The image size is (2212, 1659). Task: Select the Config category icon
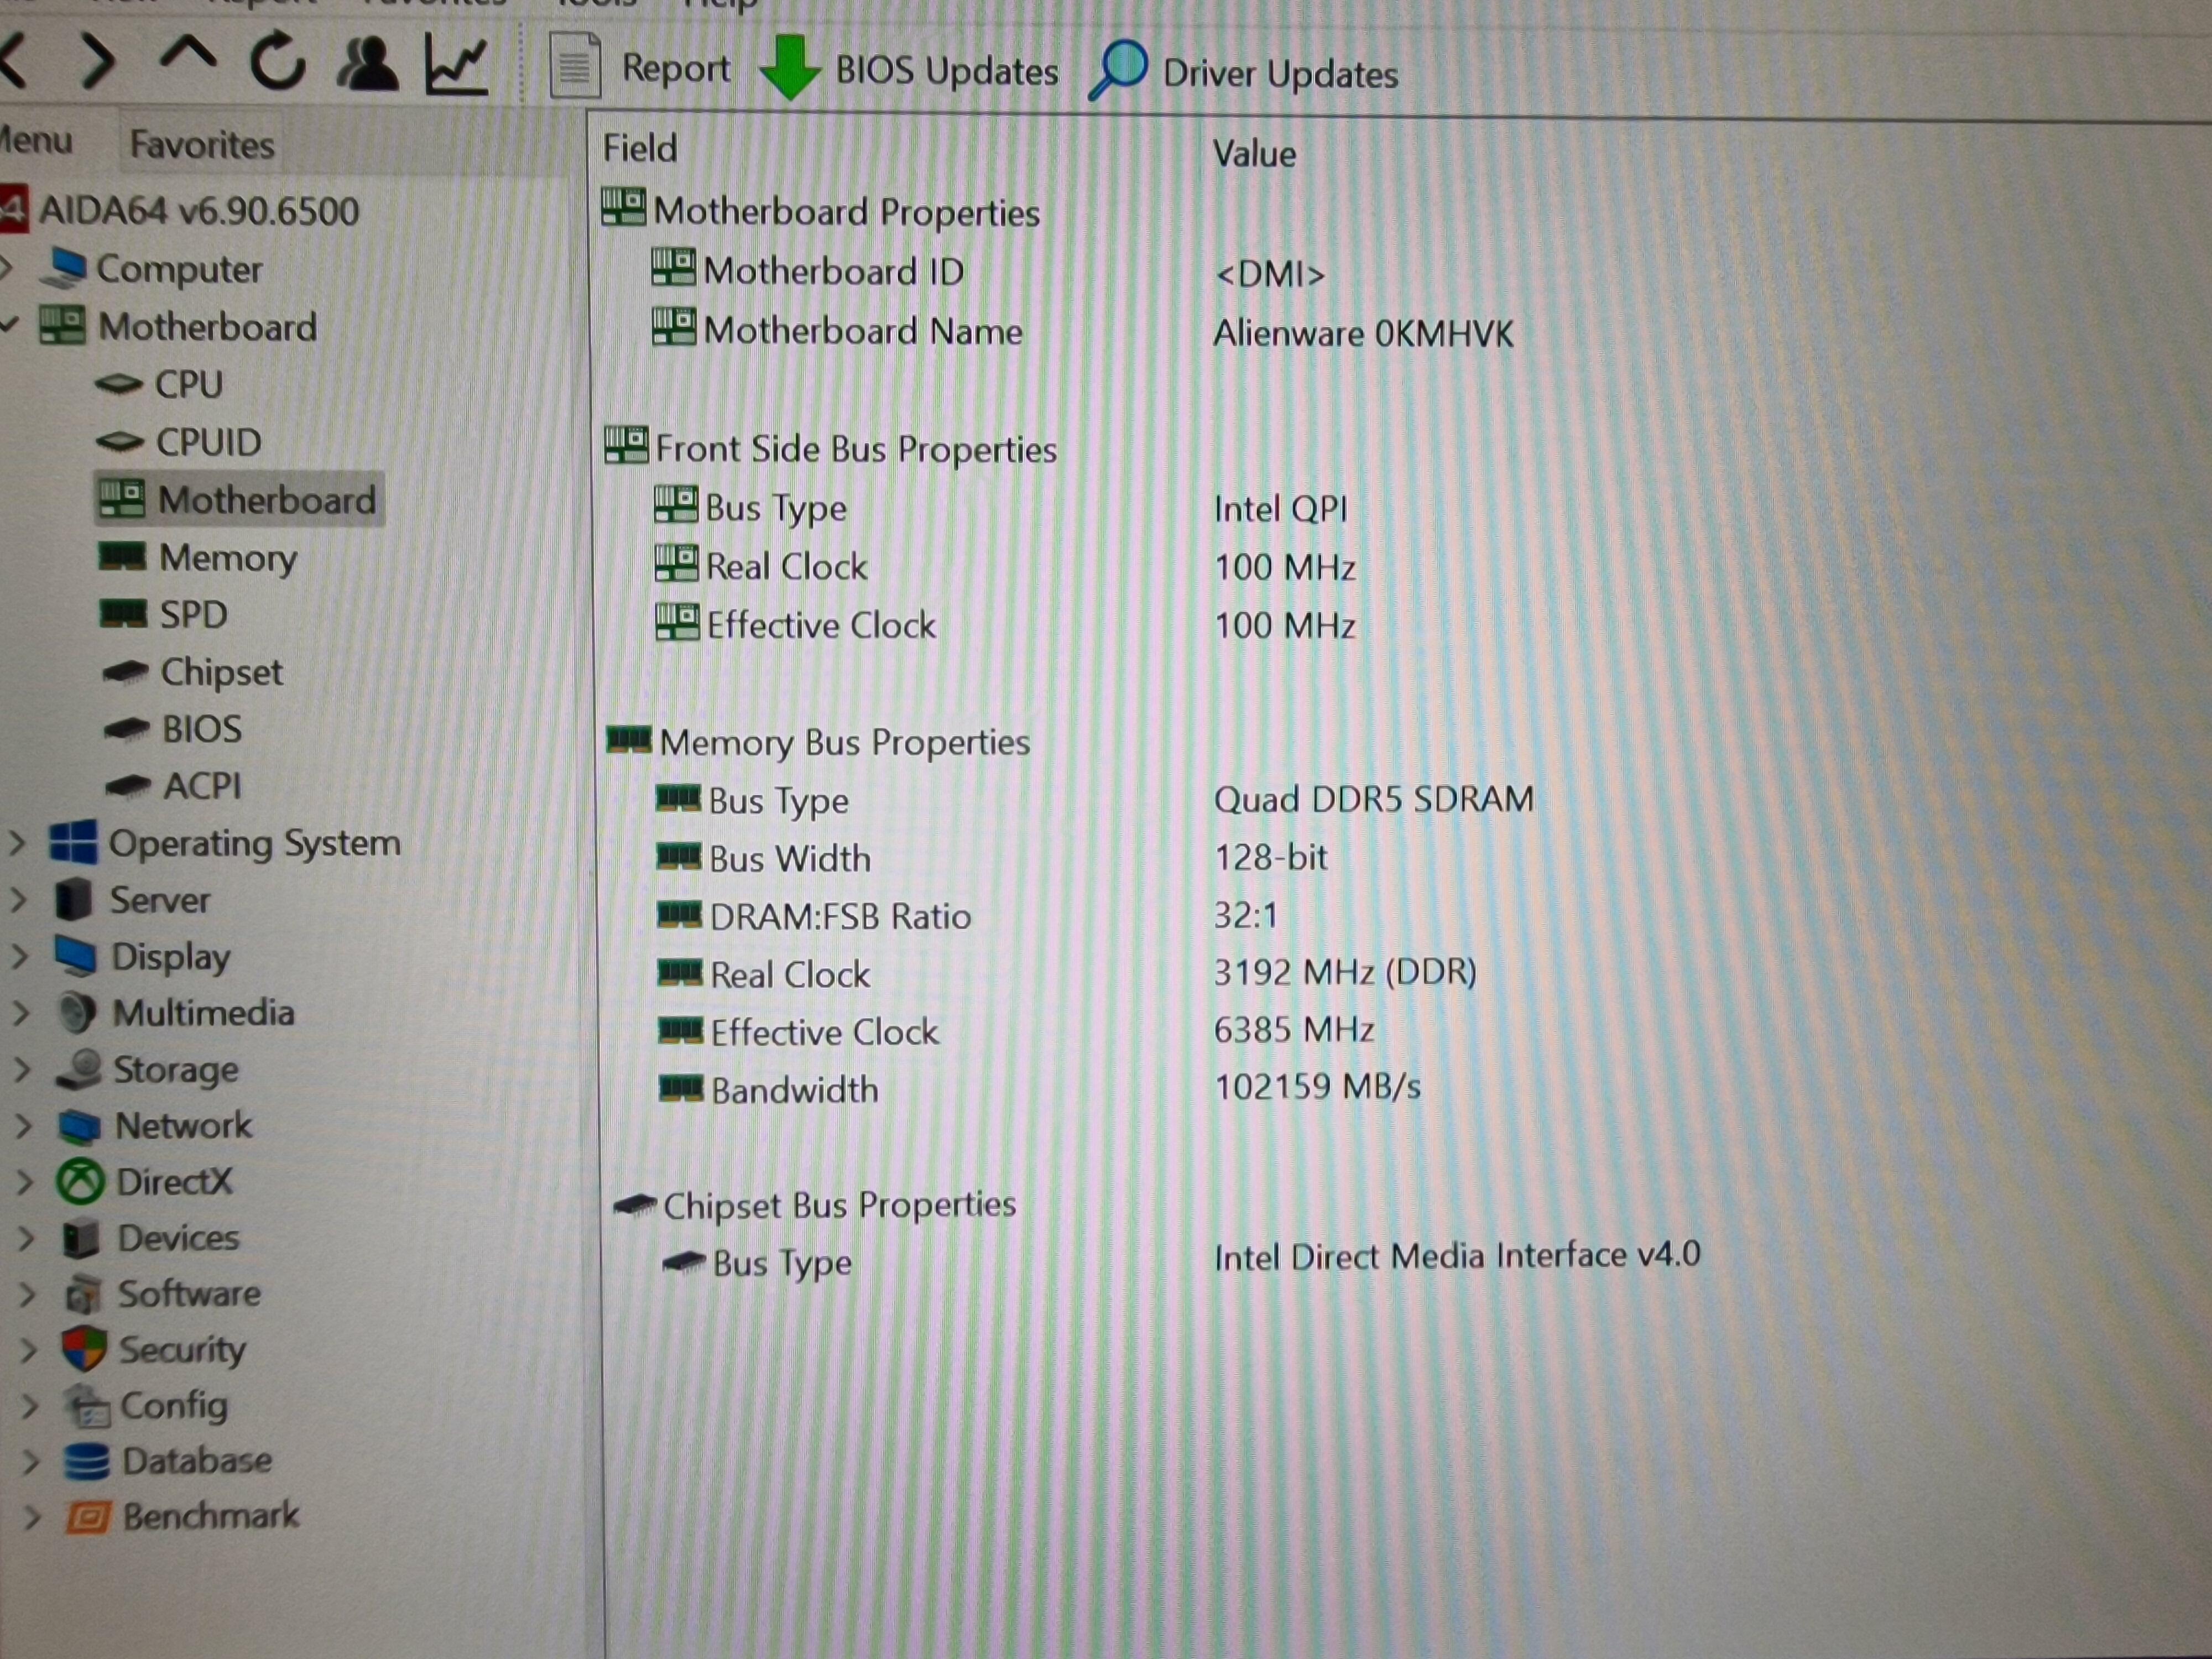88,1406
